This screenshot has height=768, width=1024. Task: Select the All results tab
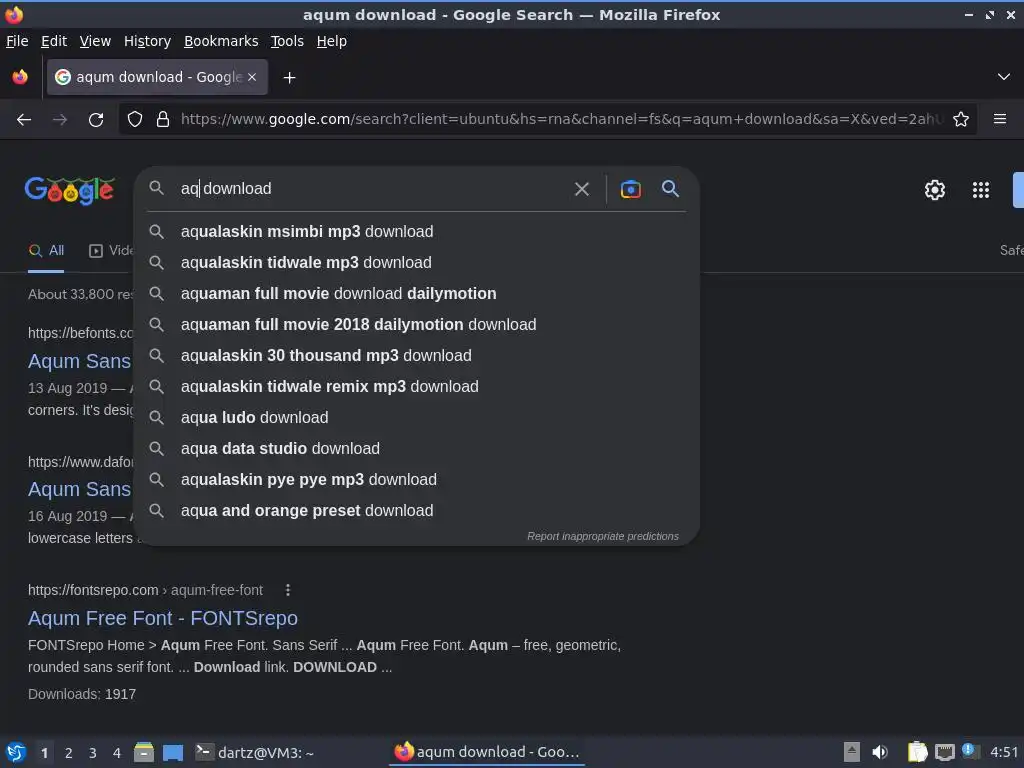46,251
